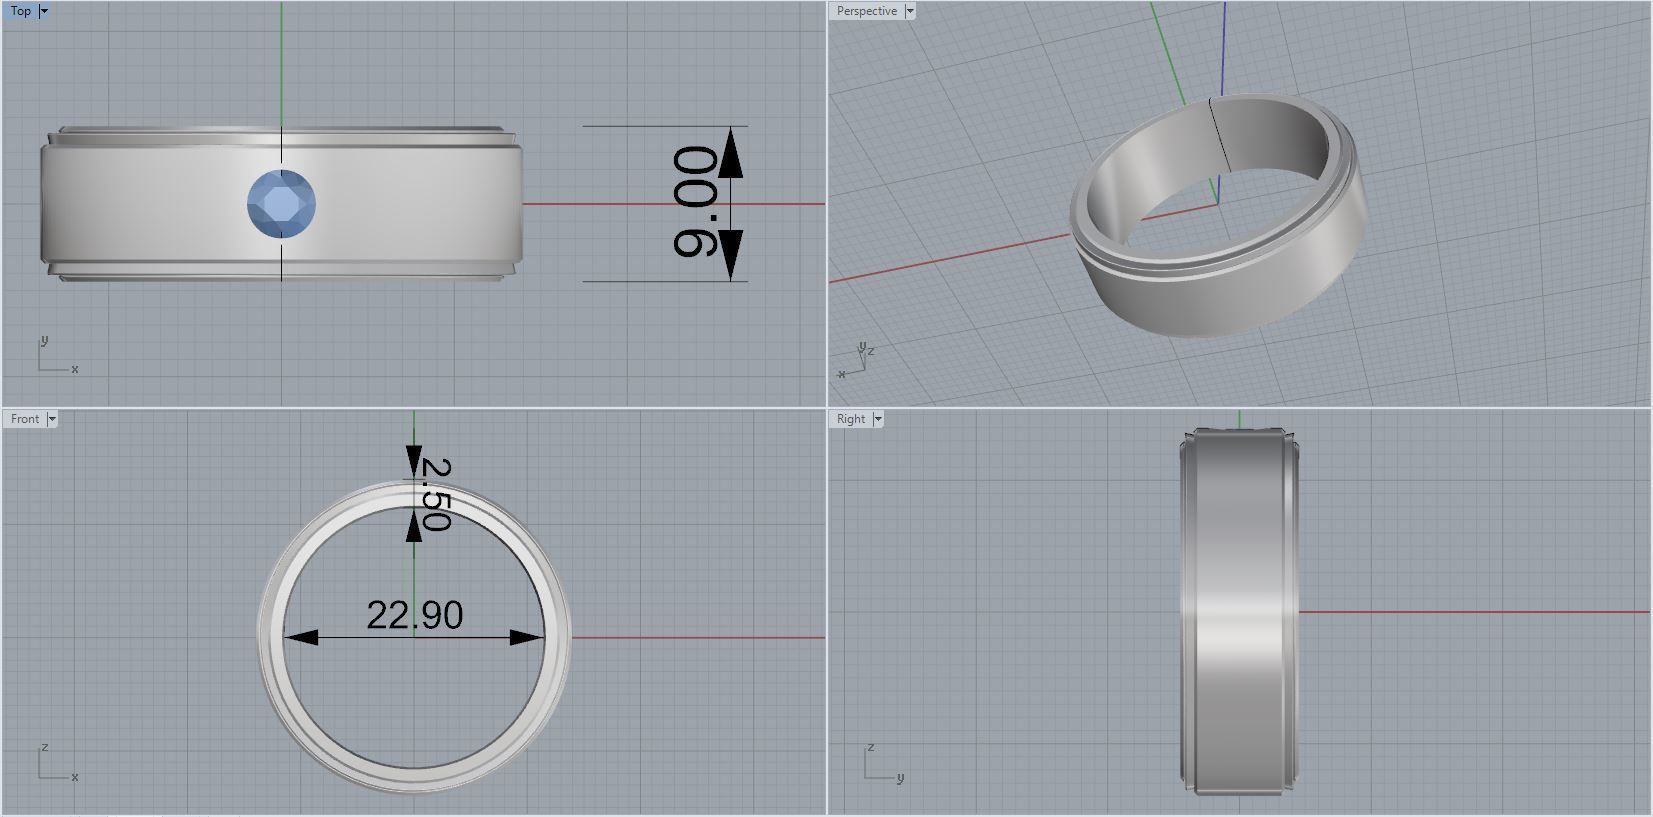Screen dimensions: 1653x817
Task: Click the Perspective viewport title label
Action: pyautogui.click(x=867, y=11)
